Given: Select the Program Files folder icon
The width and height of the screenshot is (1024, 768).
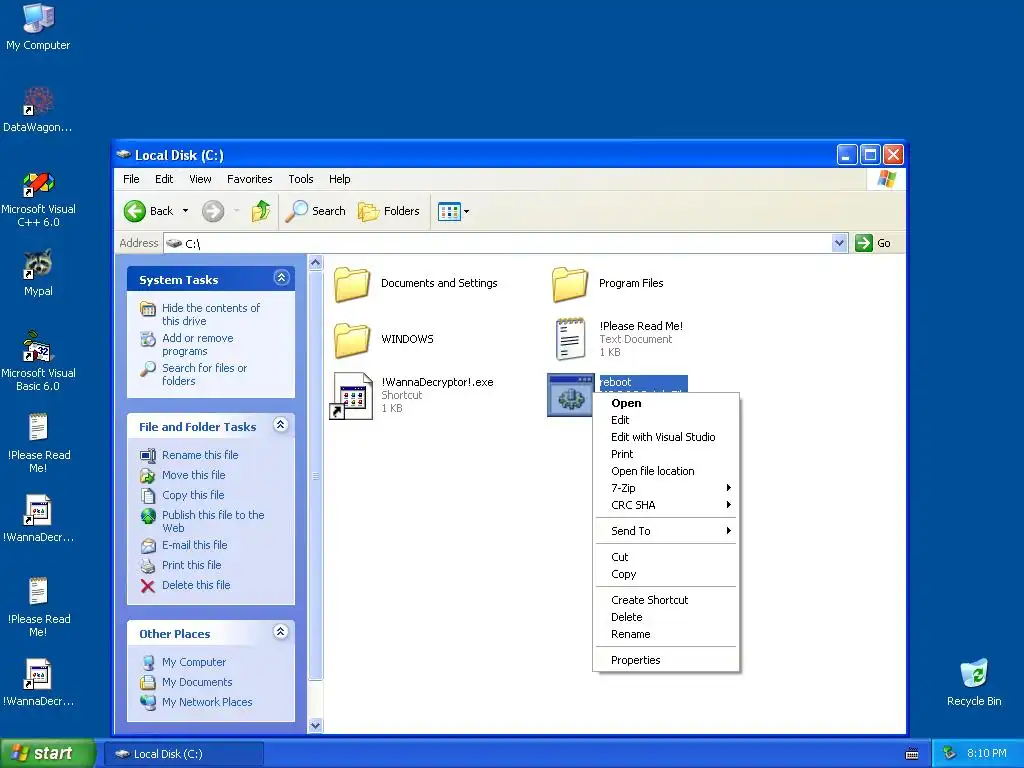Looking at the screenshot, I should pos(570,283).
